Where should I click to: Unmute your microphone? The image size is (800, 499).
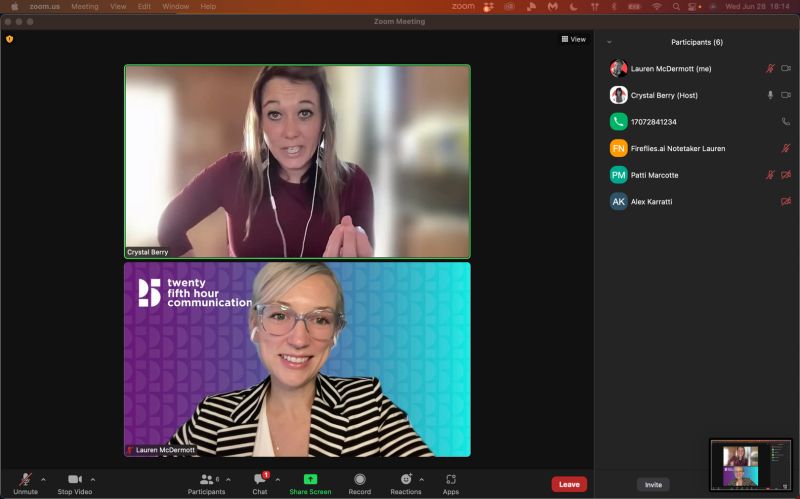tap(25, 483)
